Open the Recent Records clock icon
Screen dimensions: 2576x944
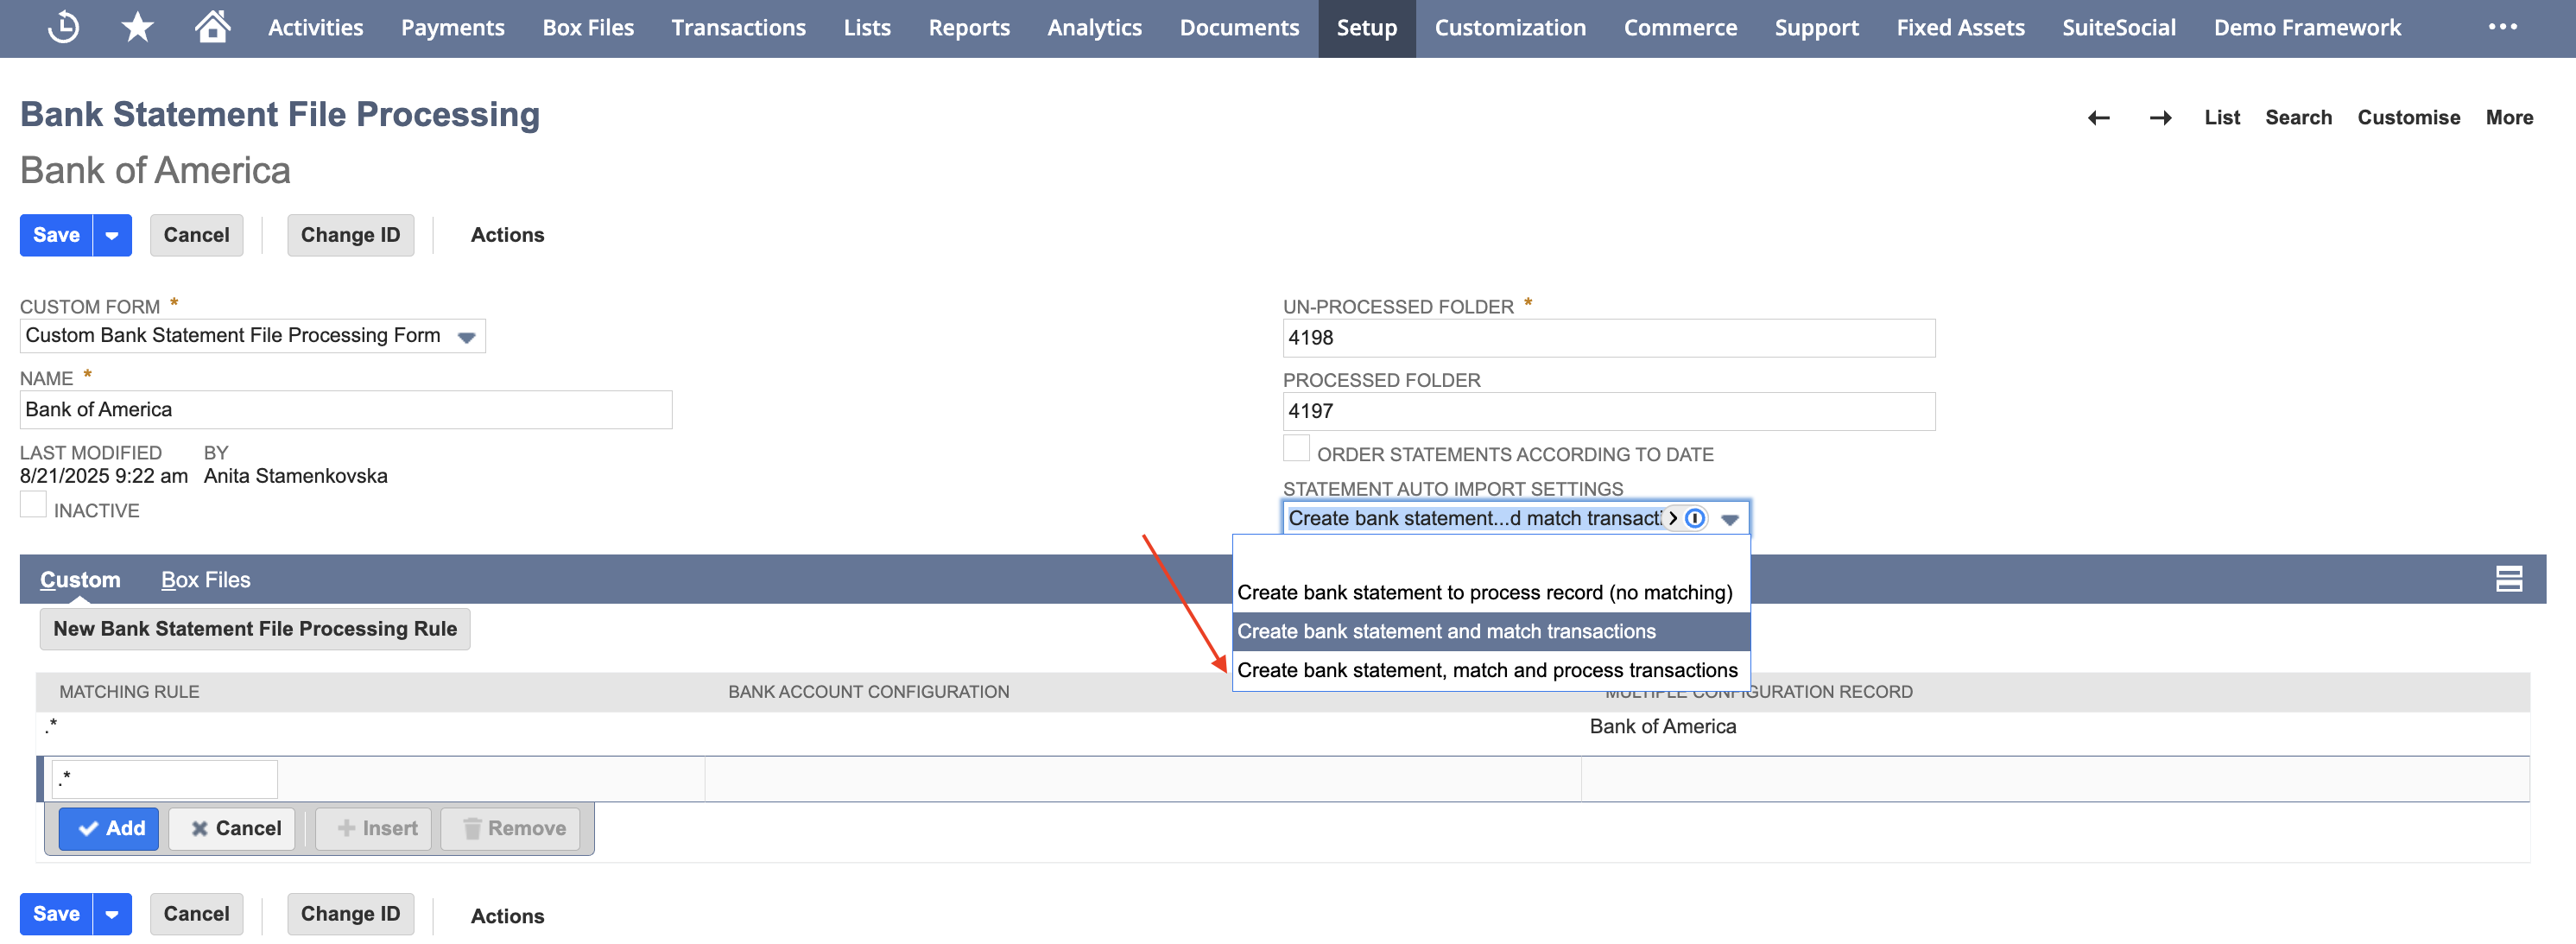pyautogui.click(x=63, y=27)
